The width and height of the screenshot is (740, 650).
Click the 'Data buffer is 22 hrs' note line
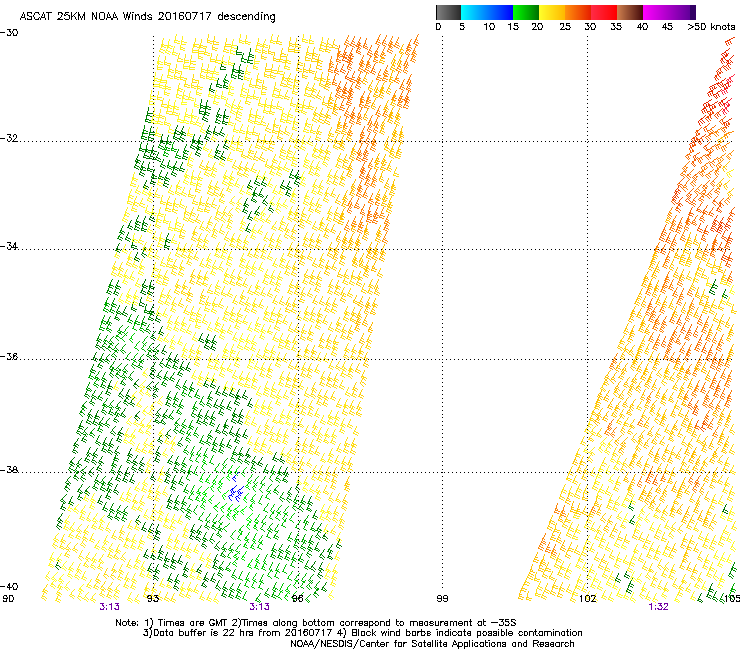click(362, 633)
